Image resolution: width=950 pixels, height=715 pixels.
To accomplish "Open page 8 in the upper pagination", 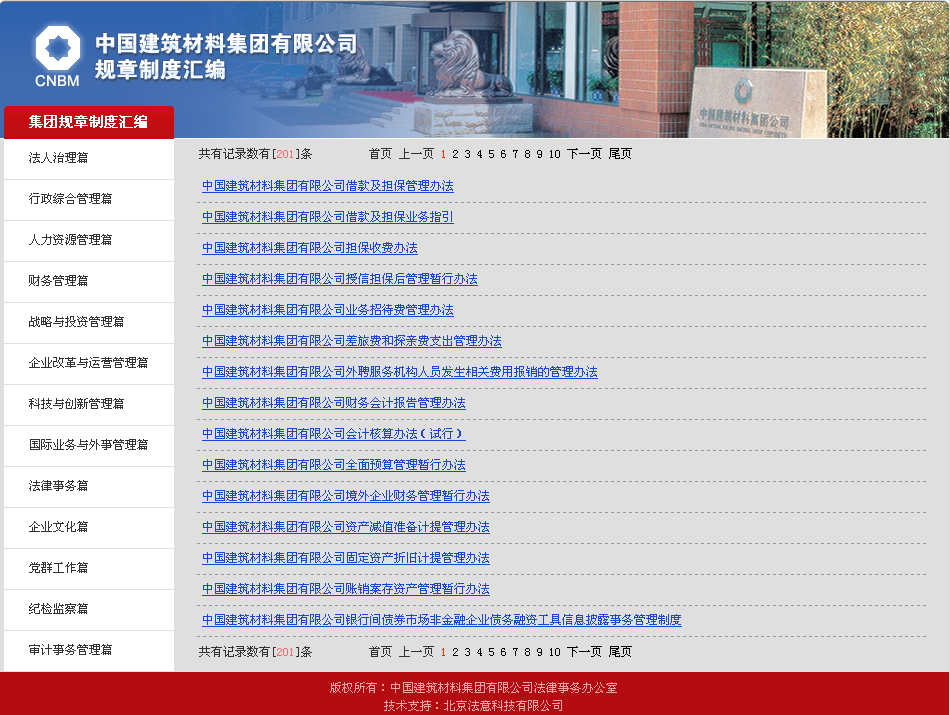I will 528,155.
